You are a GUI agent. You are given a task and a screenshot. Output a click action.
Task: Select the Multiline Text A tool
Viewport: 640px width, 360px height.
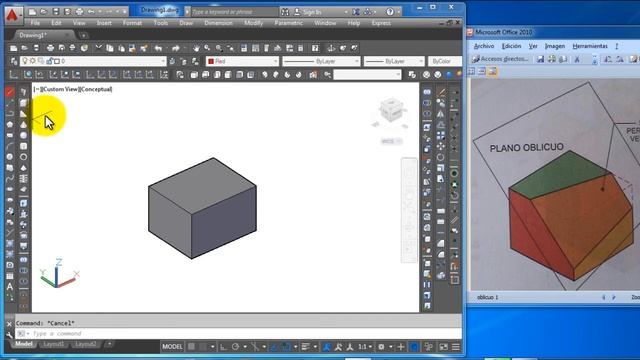click(x=10, y=287)
